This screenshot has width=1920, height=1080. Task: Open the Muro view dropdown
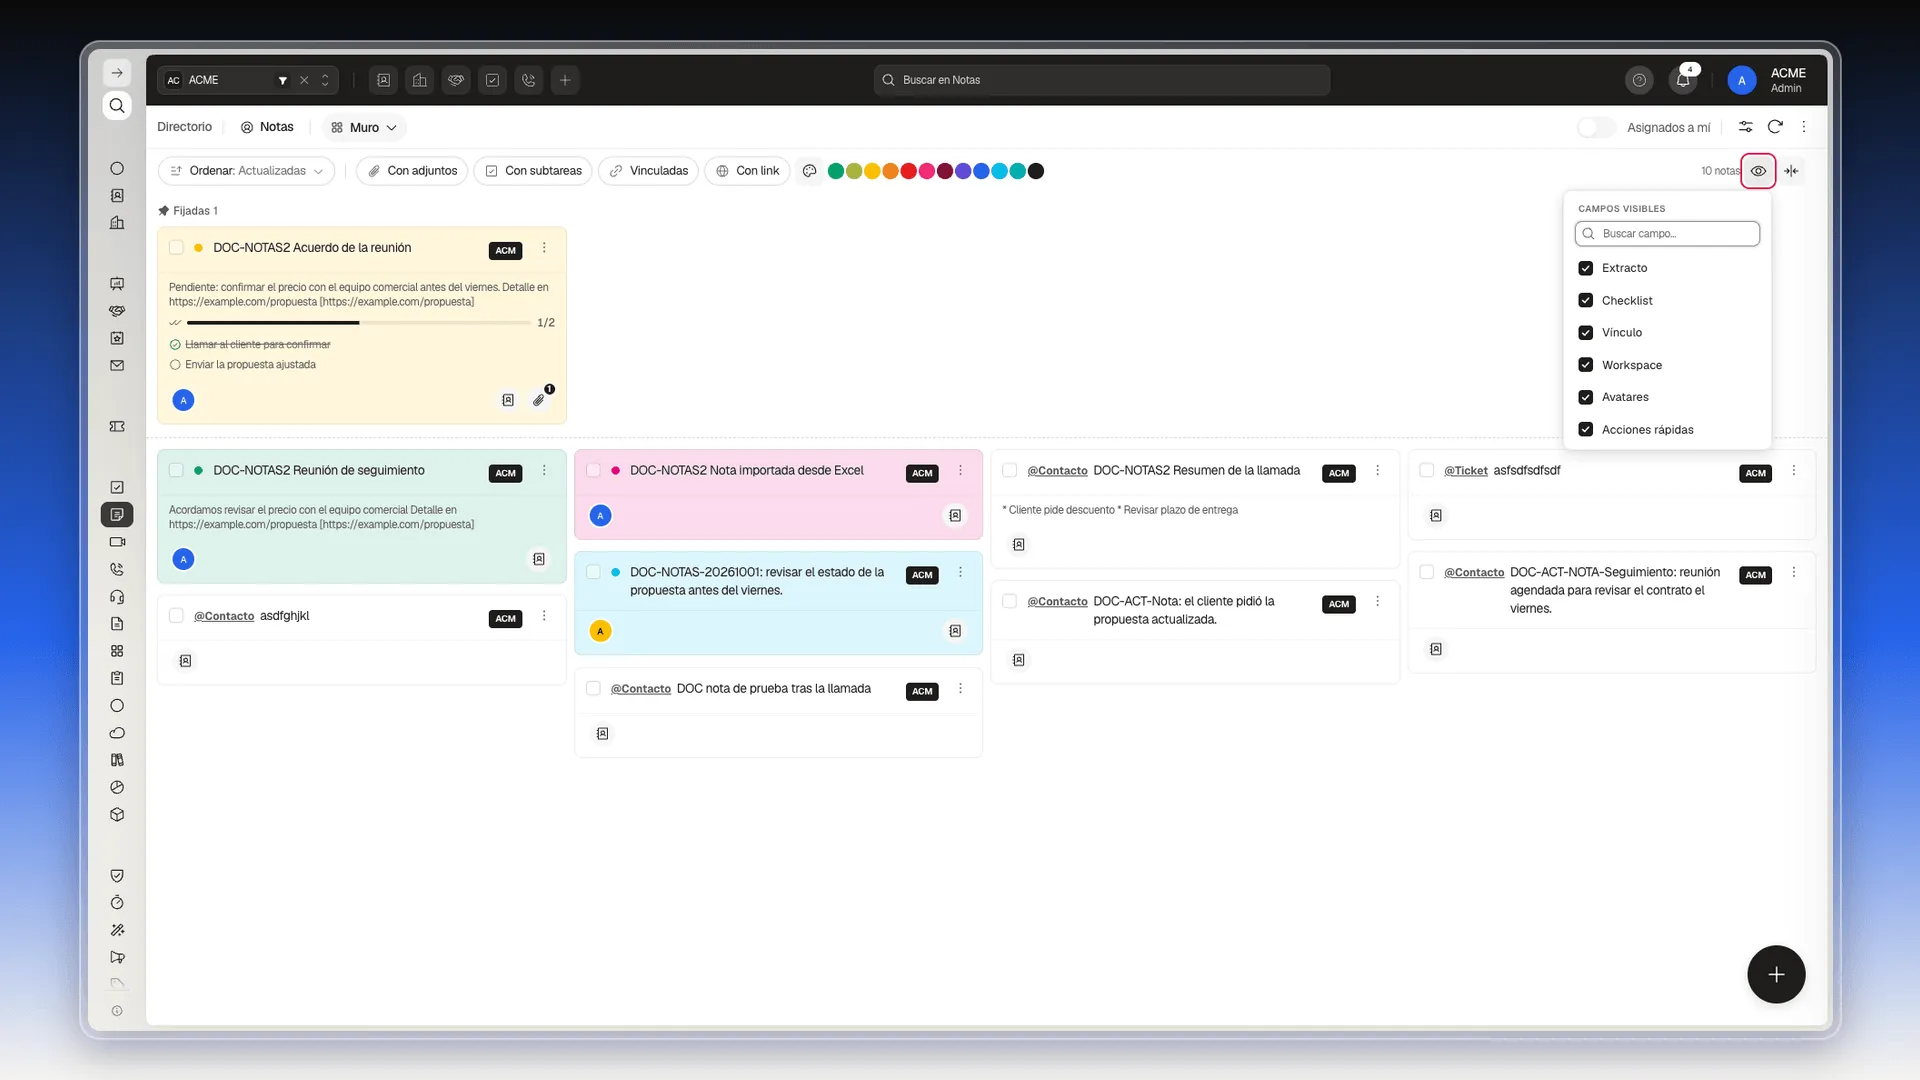364,127
